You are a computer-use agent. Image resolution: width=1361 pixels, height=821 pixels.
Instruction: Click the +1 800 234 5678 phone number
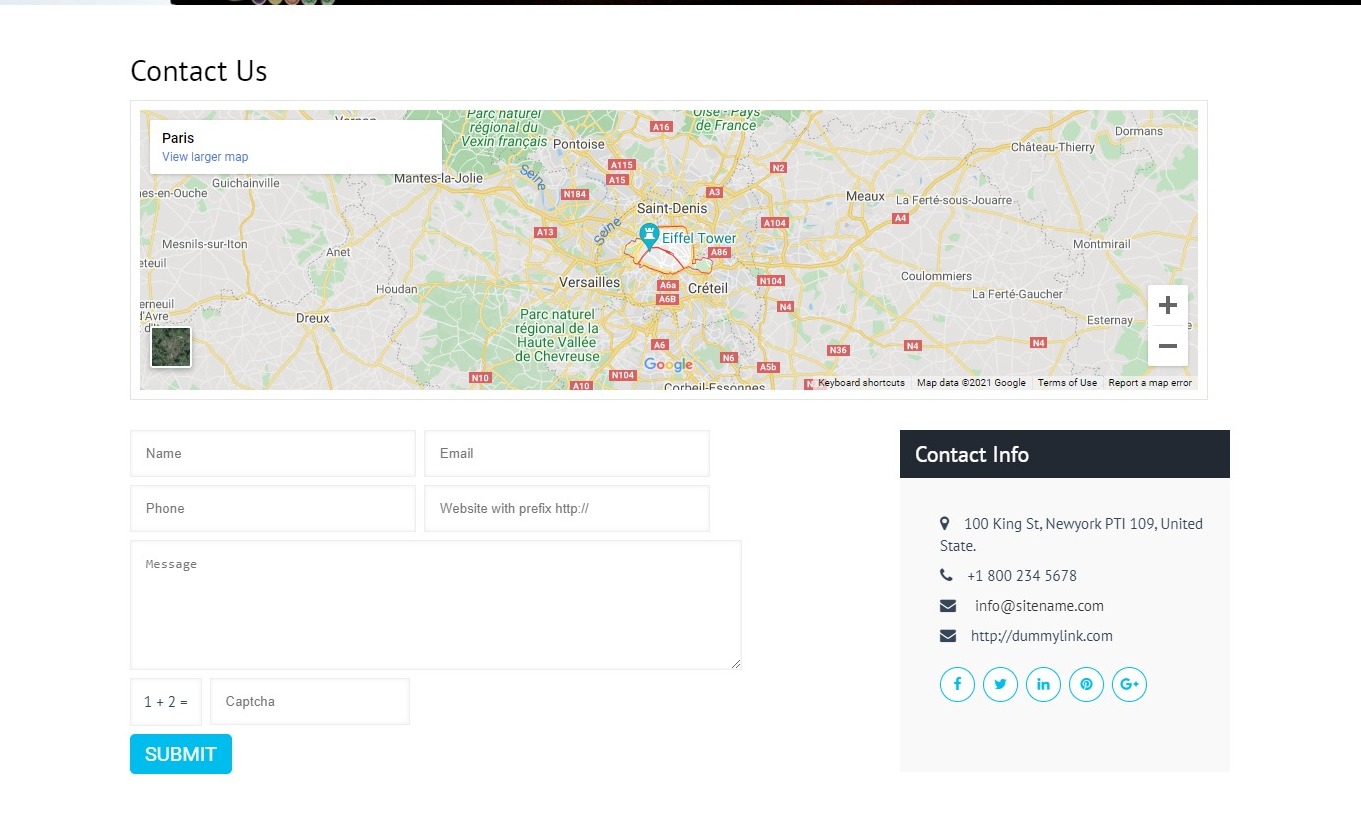(1022, 576)
